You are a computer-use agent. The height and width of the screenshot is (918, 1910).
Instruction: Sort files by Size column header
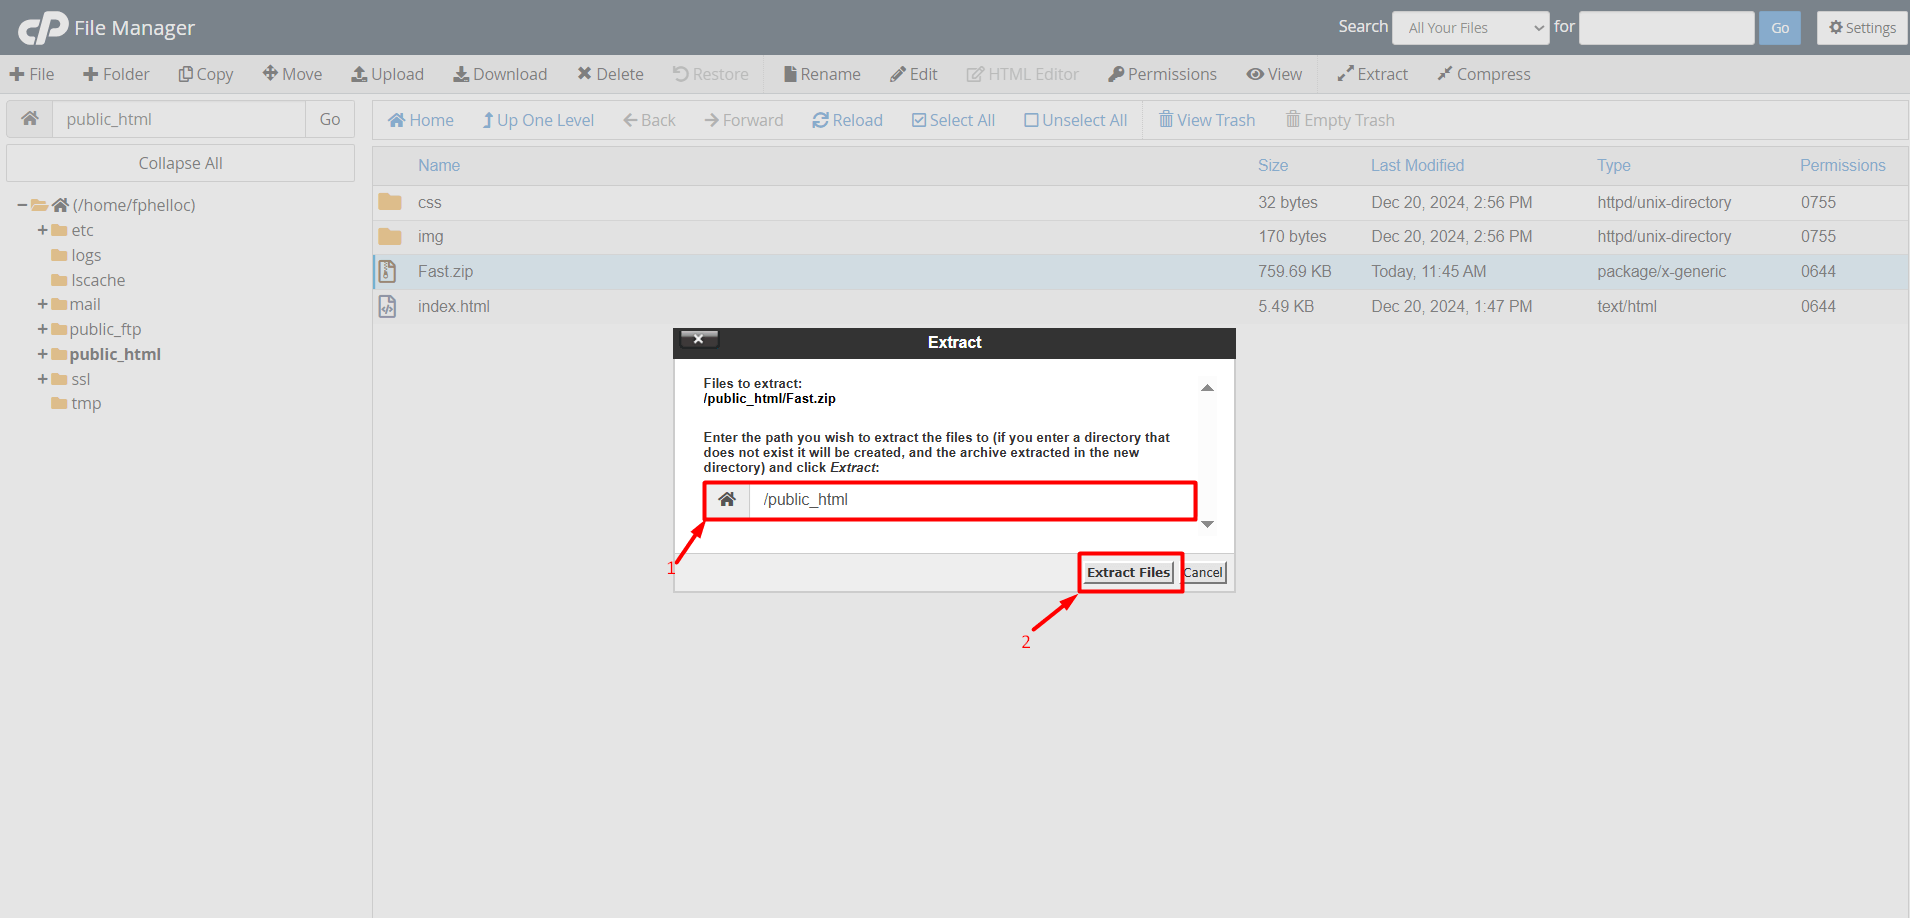(x=1272, y=165)
